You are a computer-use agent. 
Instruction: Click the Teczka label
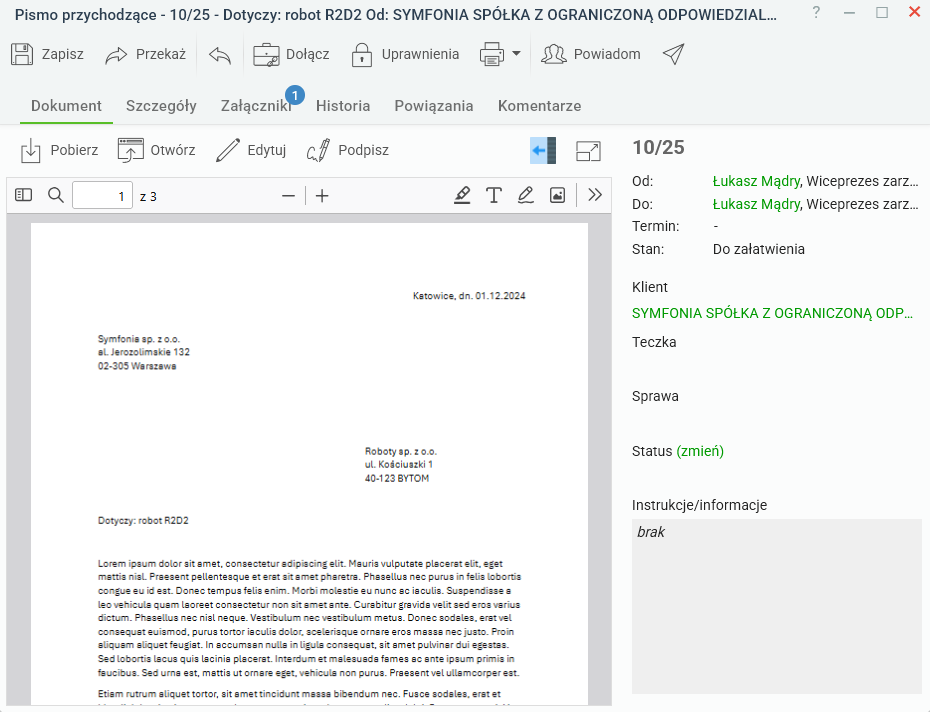coord(654,342)
